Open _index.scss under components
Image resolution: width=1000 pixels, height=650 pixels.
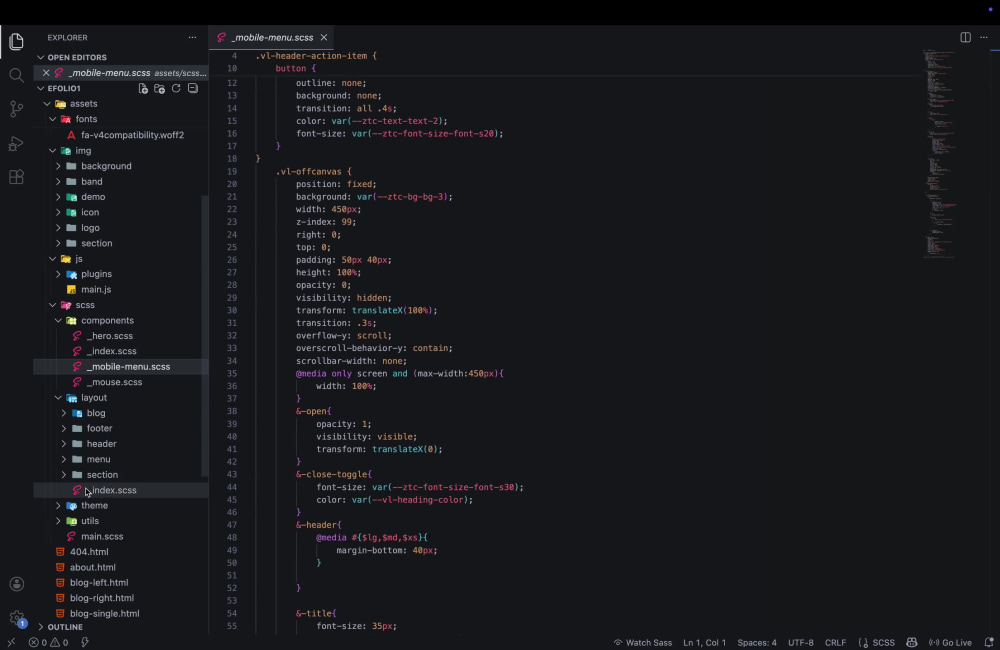(112, 351)
